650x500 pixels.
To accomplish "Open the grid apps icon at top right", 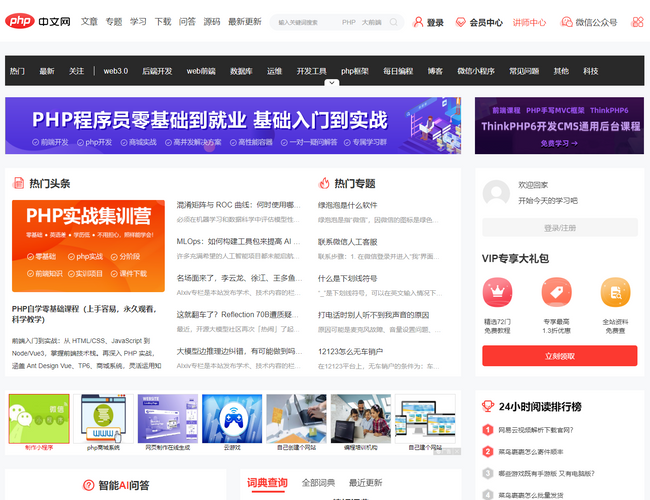I will tap(637, 22).
